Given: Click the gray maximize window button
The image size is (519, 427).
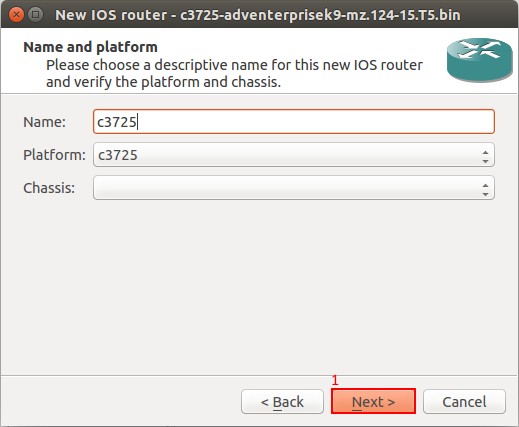Looking at the screenshot, I should click(35, 15).
